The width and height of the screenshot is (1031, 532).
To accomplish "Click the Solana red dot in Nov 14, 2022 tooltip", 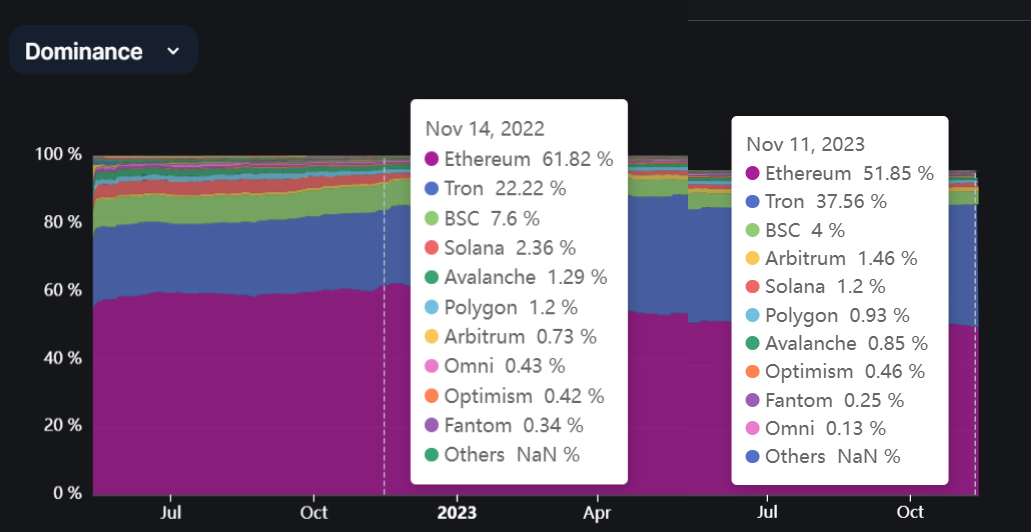I will (x=431, y=248).
